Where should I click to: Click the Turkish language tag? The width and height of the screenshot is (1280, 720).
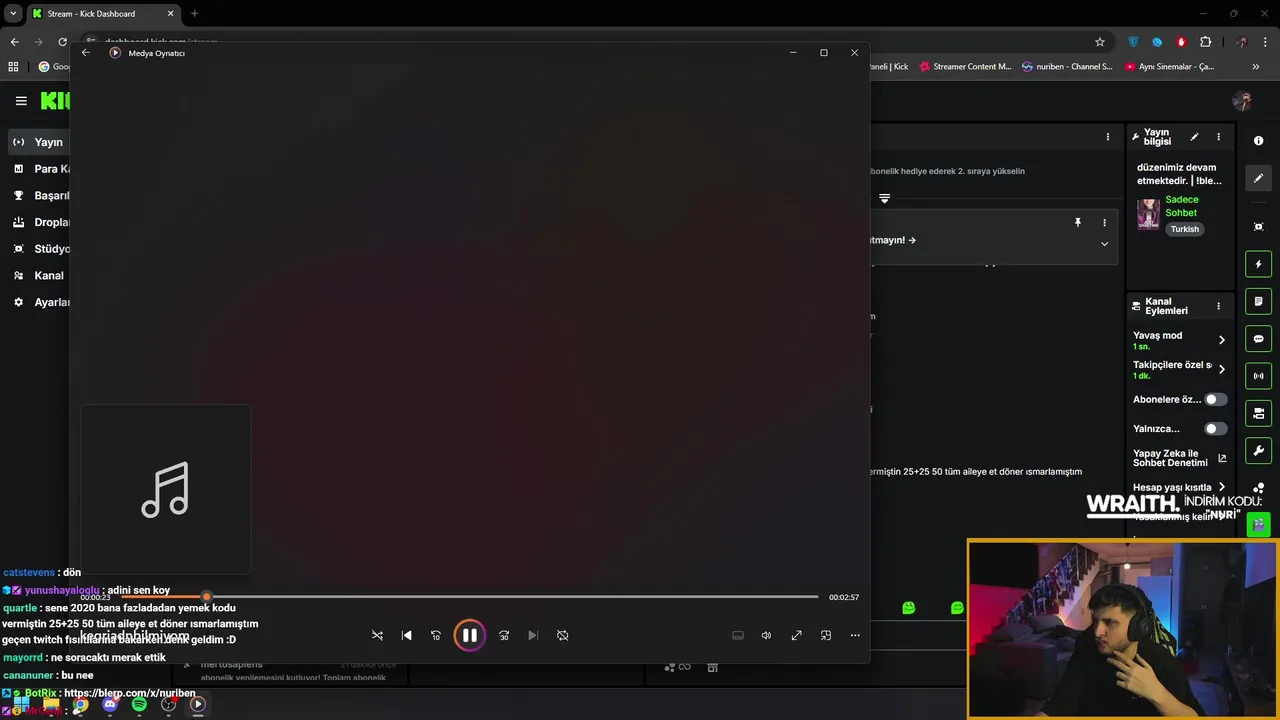click(x=1185, y=229)
